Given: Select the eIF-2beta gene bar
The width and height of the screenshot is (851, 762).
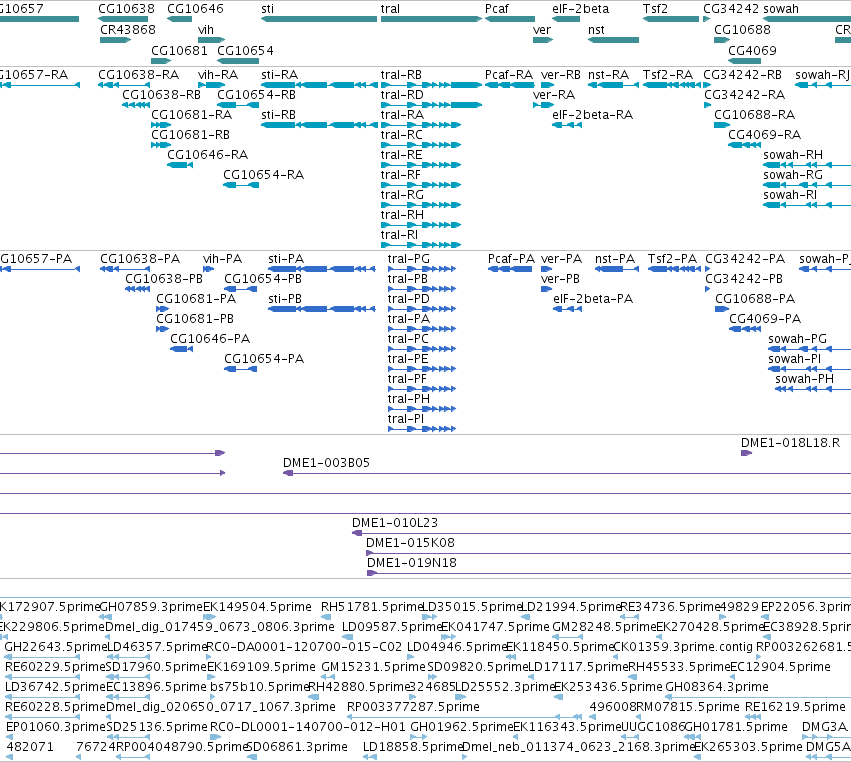Looking at the screenshot, I should click(566, 19).
